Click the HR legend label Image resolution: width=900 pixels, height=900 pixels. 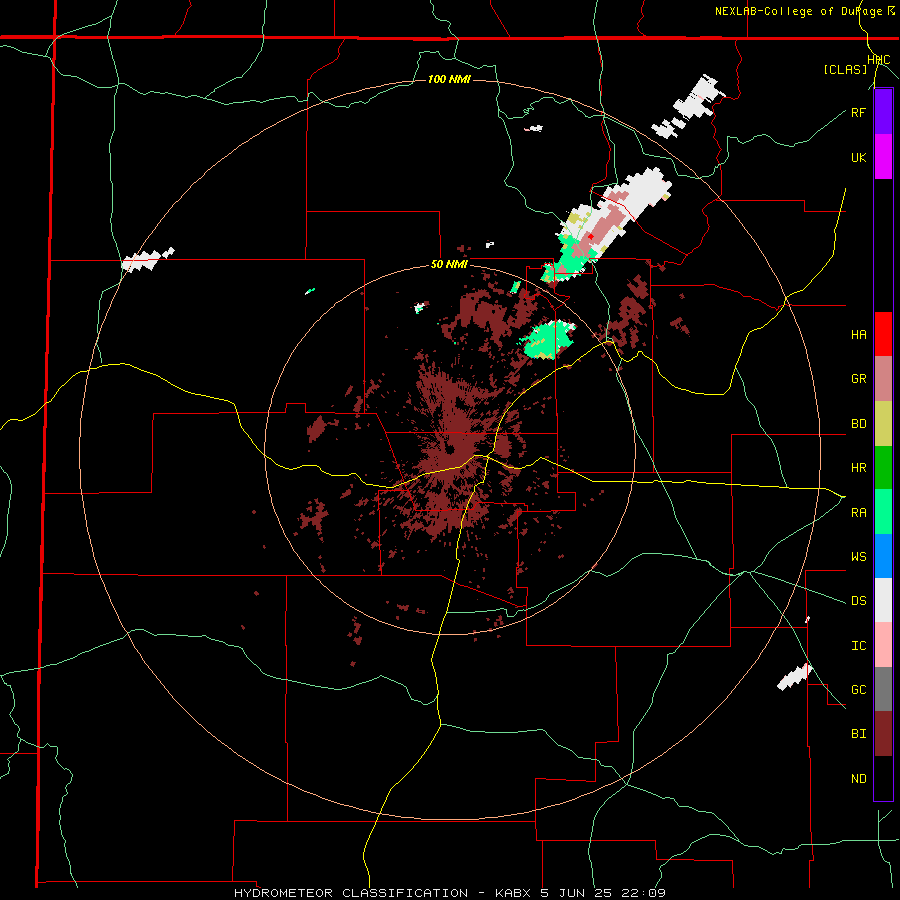point(858,468)
